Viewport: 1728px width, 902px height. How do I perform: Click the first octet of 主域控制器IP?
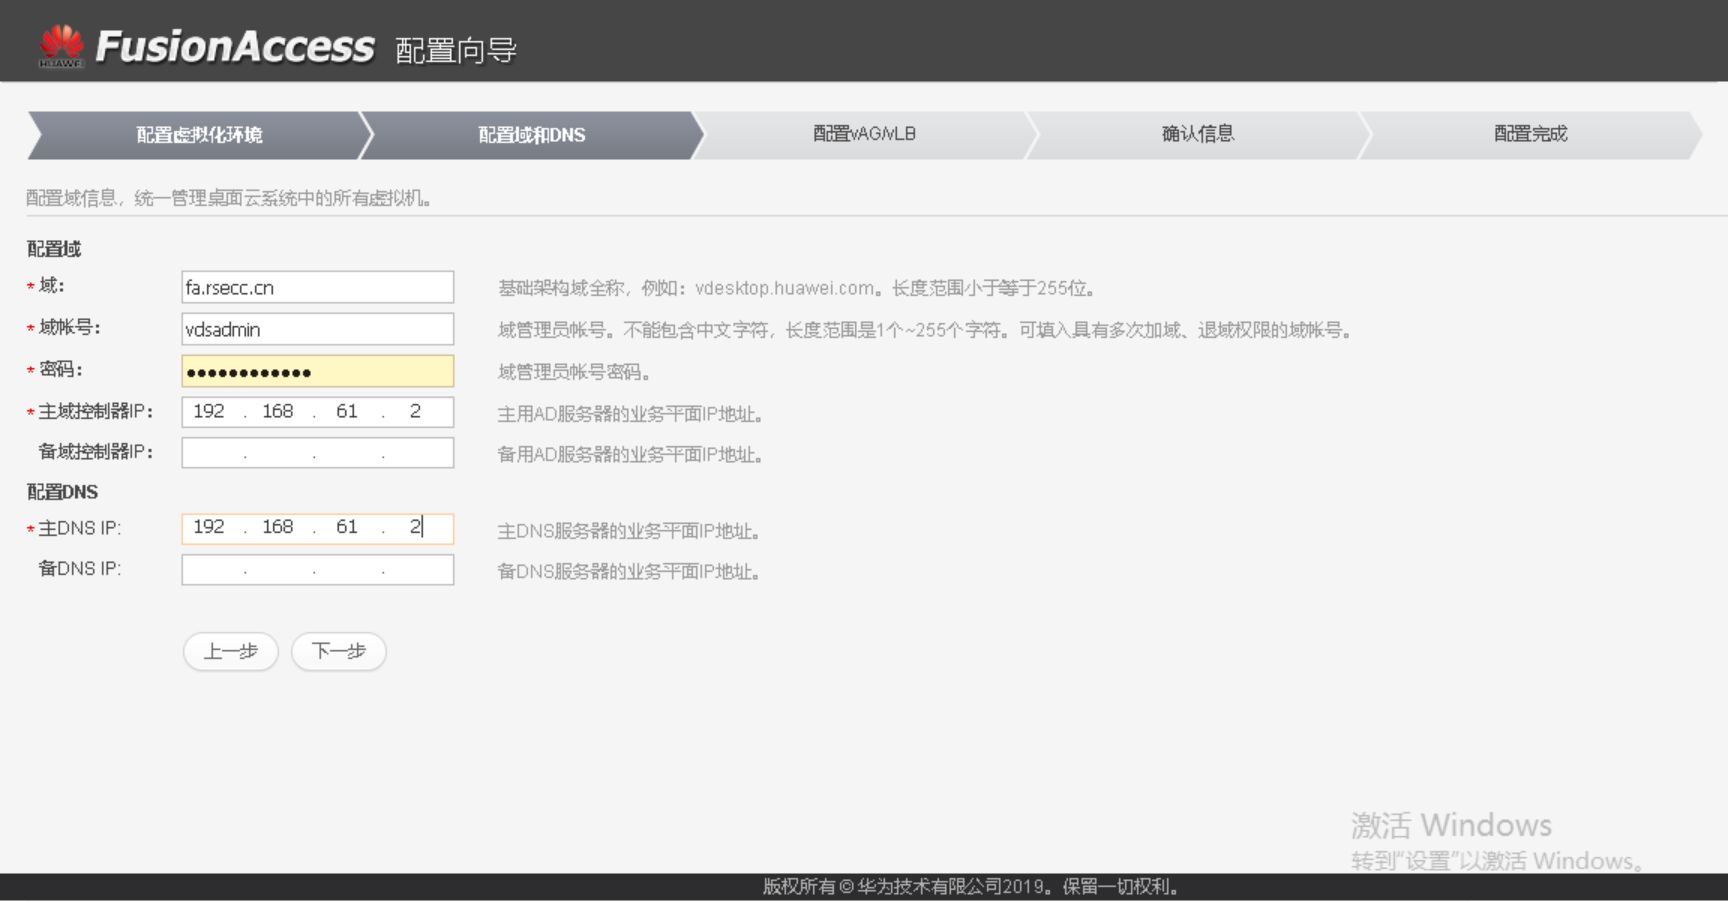210,411
